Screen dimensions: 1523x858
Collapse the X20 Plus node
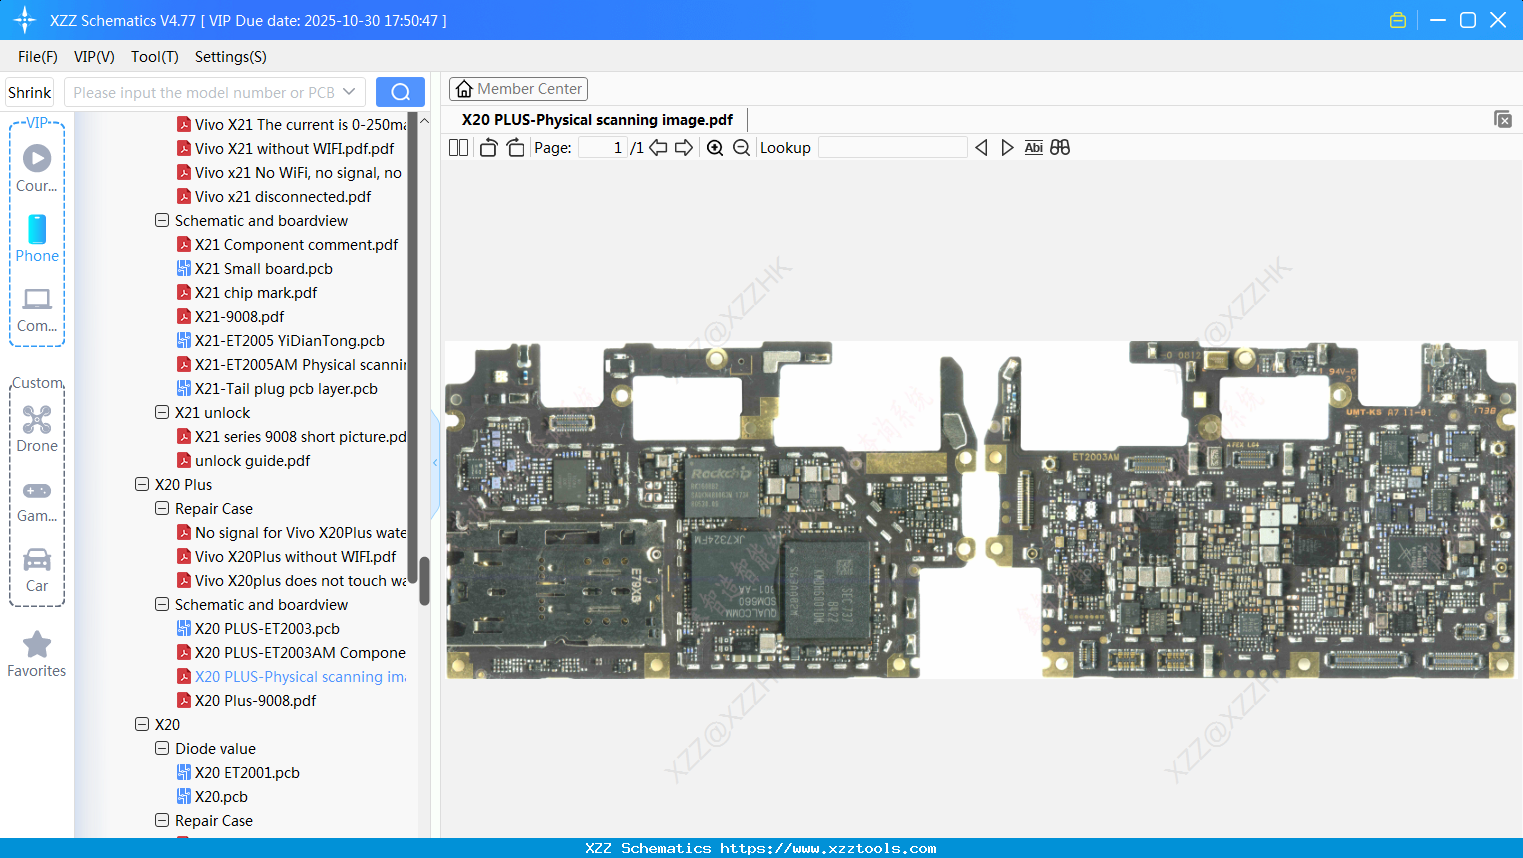tap(142, 484)
